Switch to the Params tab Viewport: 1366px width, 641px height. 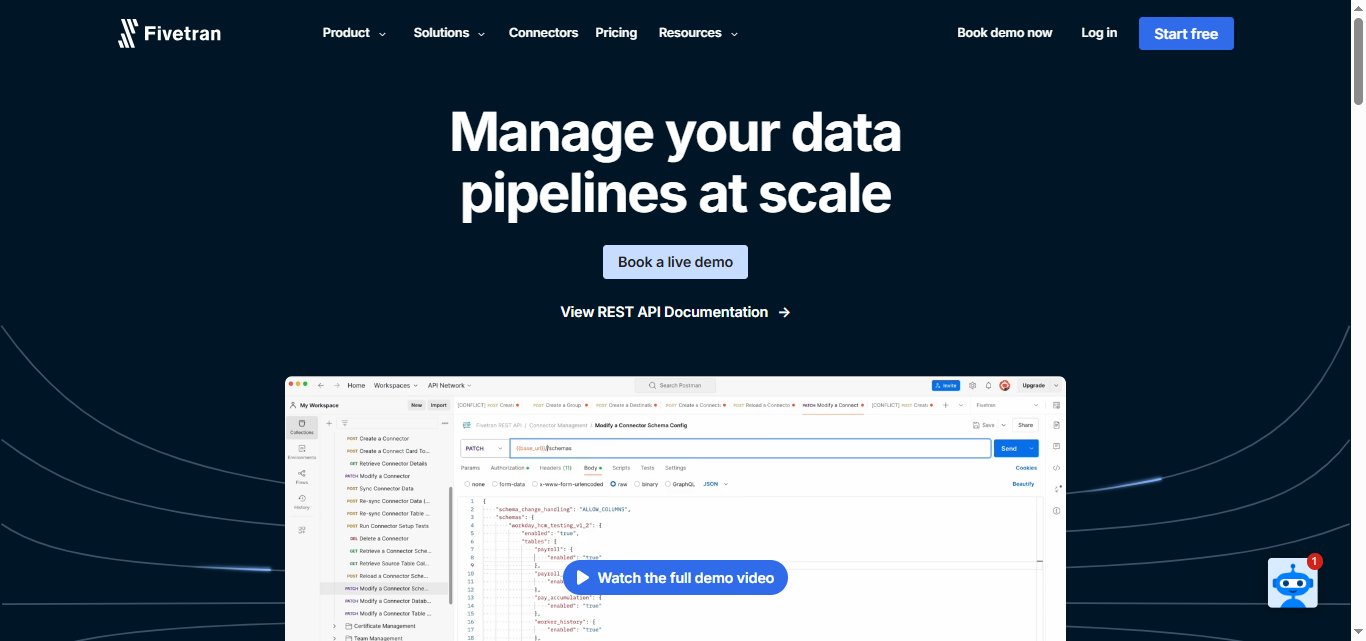point(470,468)
